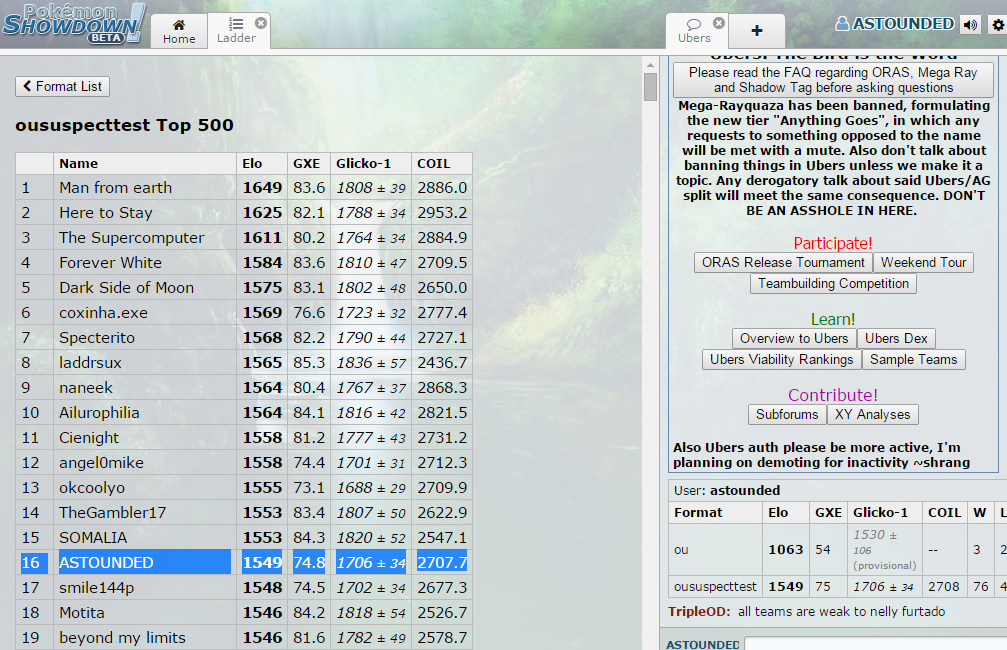Open the Ubers Dex
The height and width of the screenshot is (650, 1007).
pyautogui.click(x=896, y=339)
